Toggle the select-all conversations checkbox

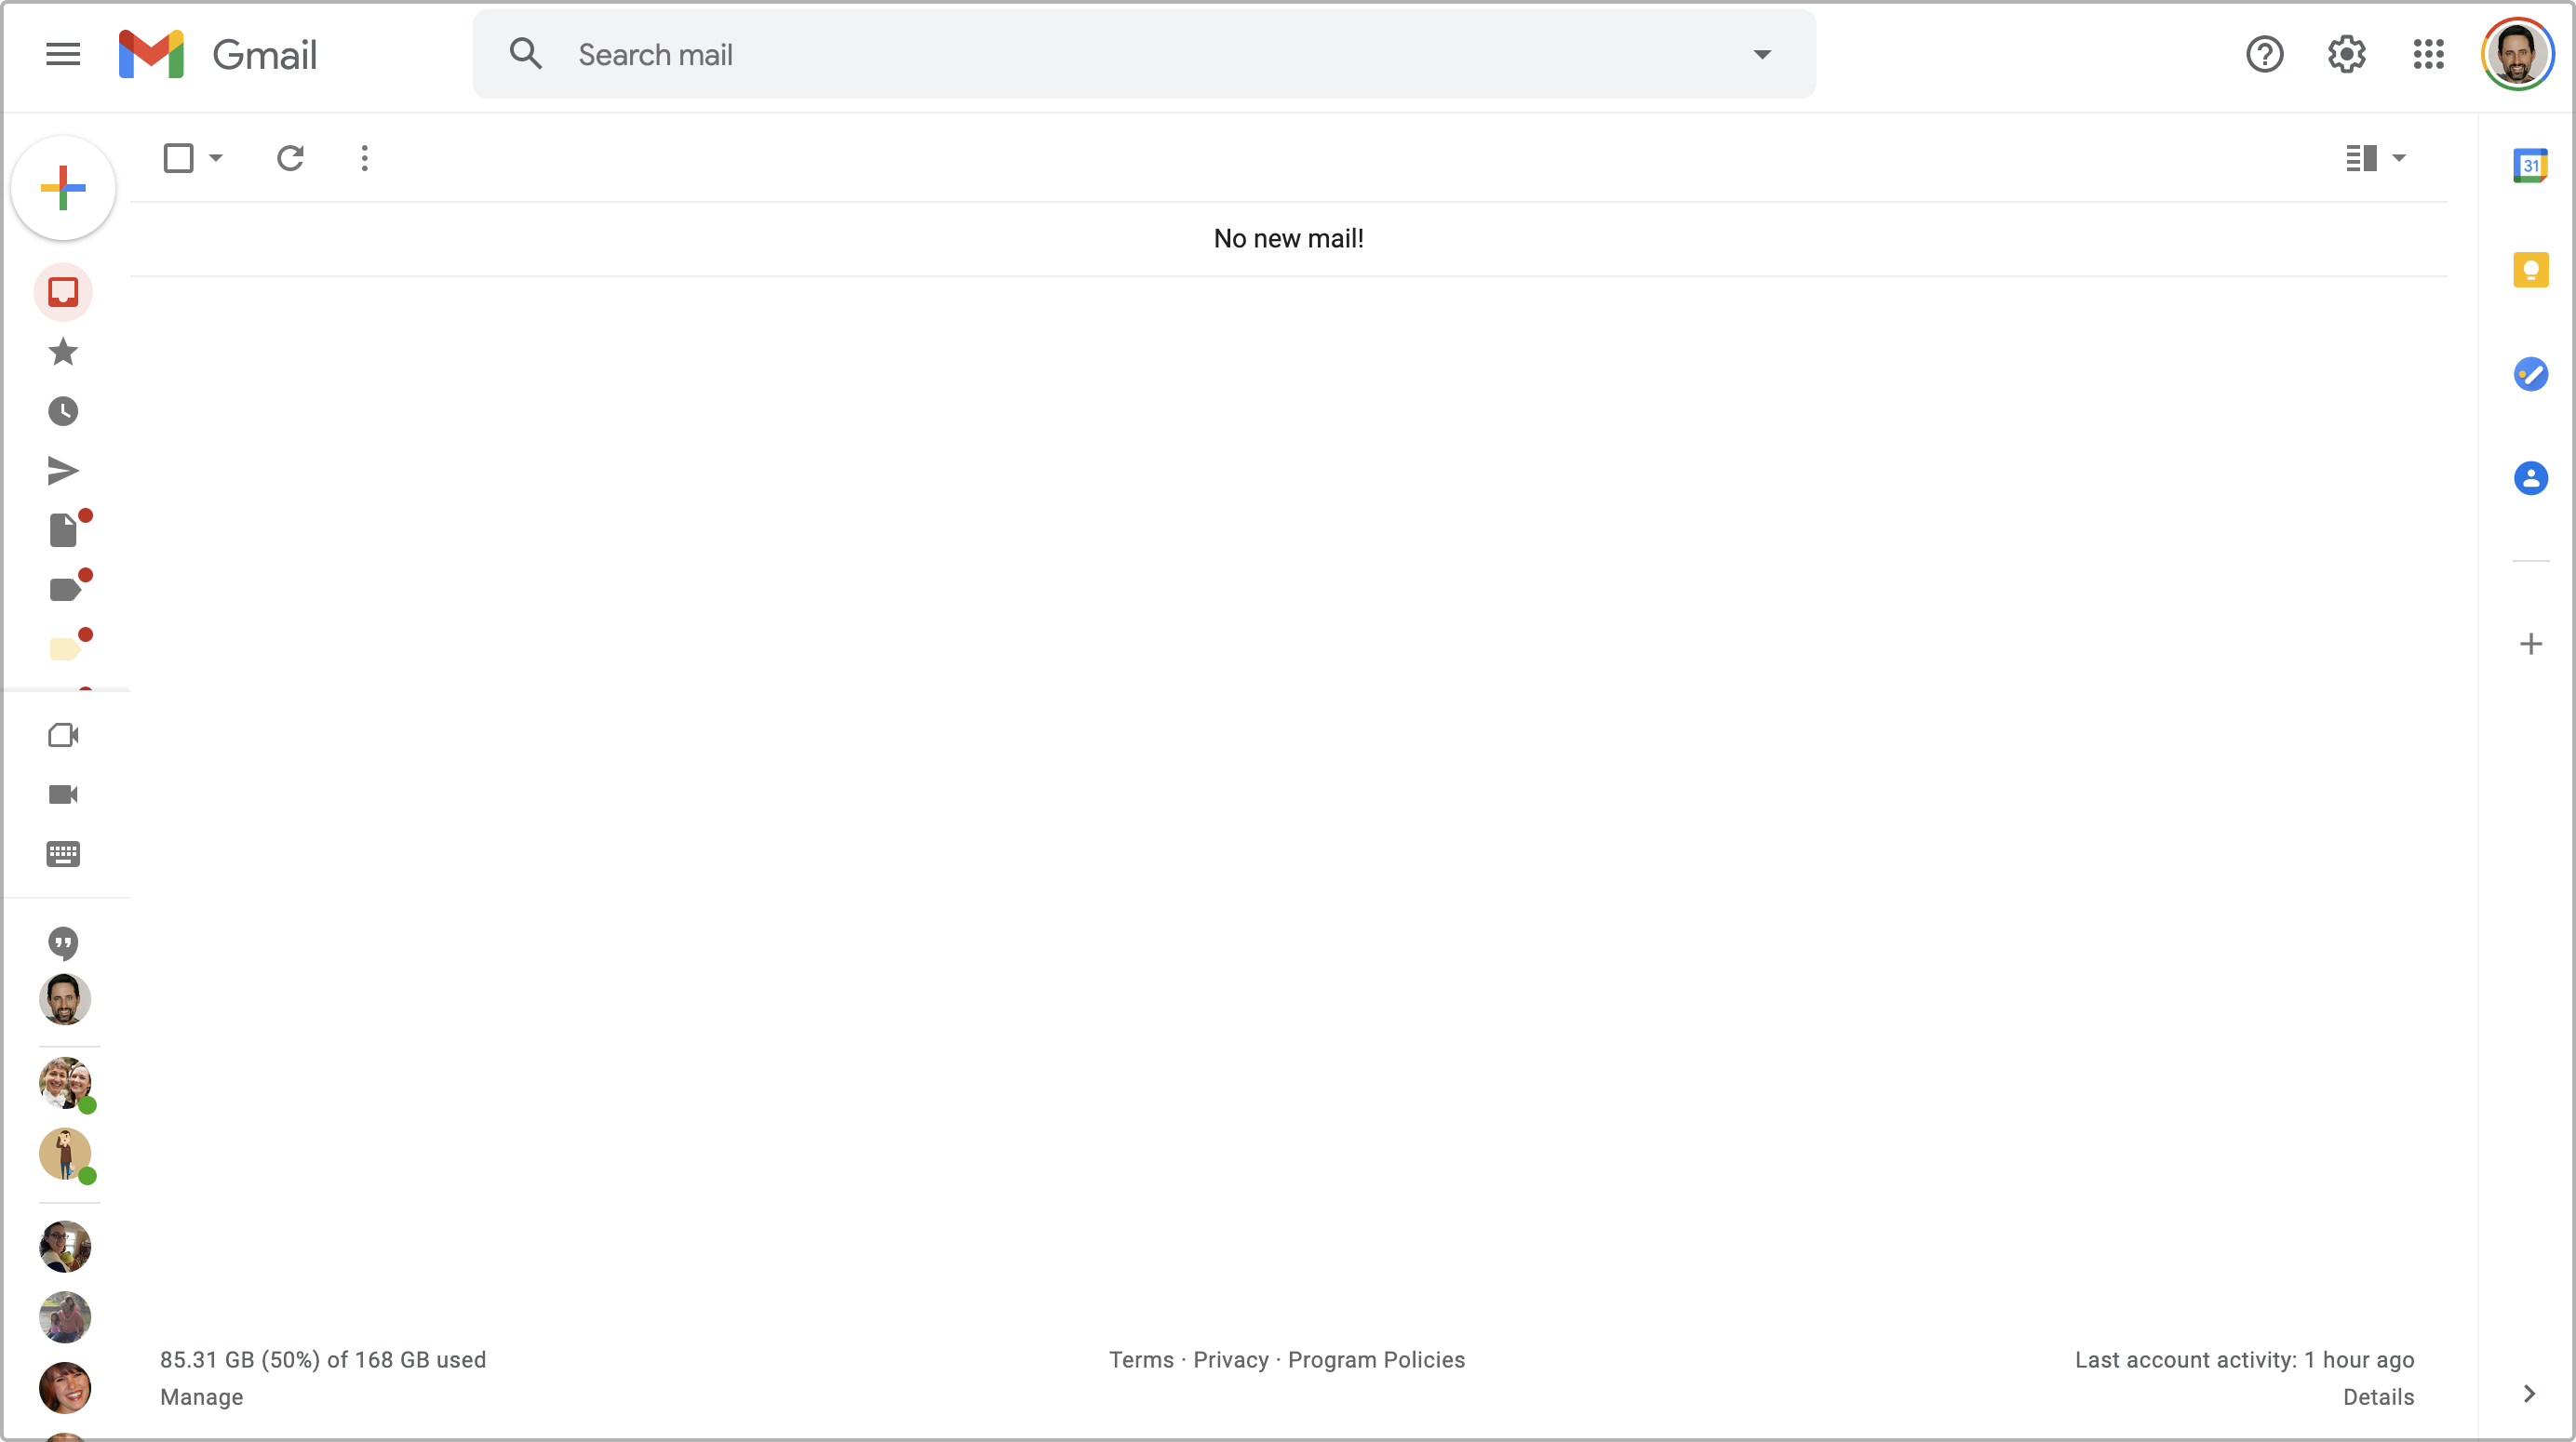click(x=179, y=157)
